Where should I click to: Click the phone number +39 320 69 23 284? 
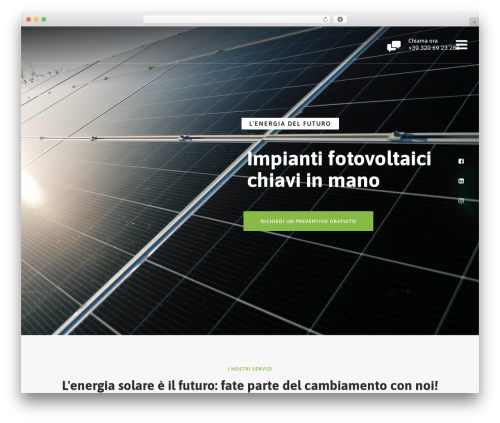click(434, 48)
